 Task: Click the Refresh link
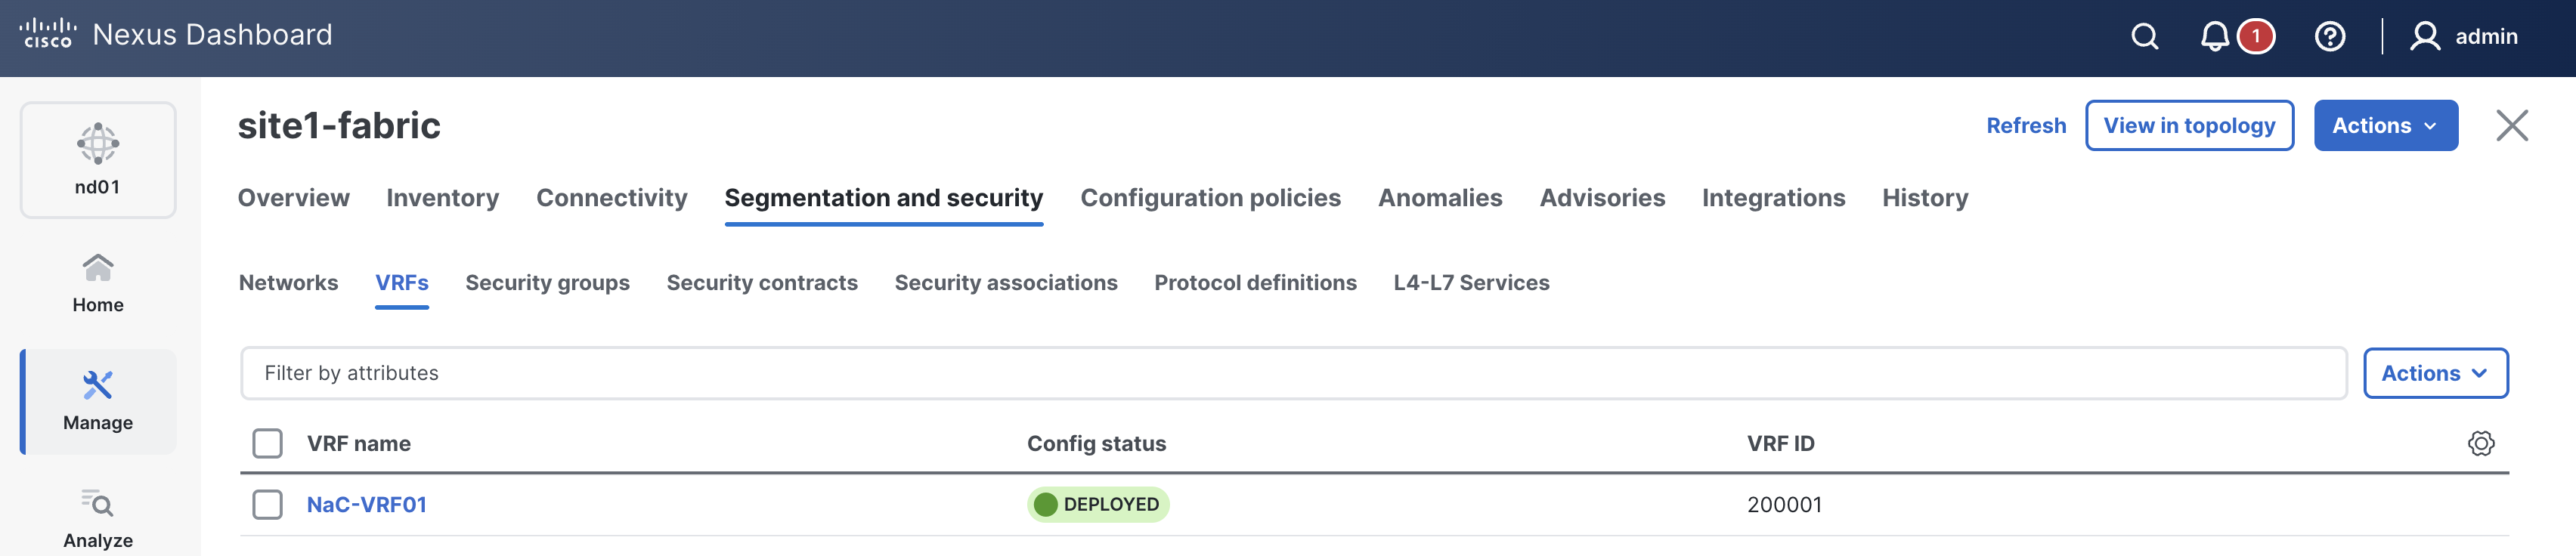click(2025, 126)
